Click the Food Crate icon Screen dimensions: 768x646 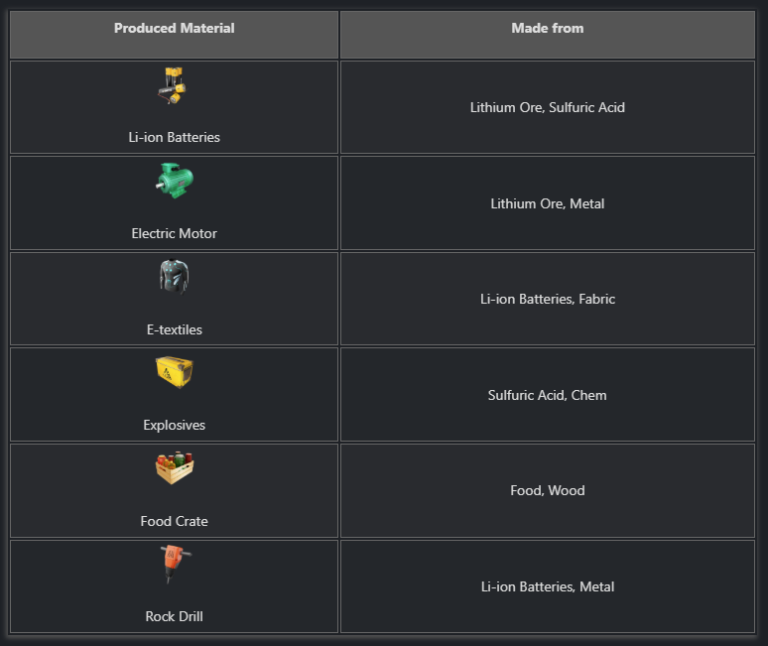(174, 467)
